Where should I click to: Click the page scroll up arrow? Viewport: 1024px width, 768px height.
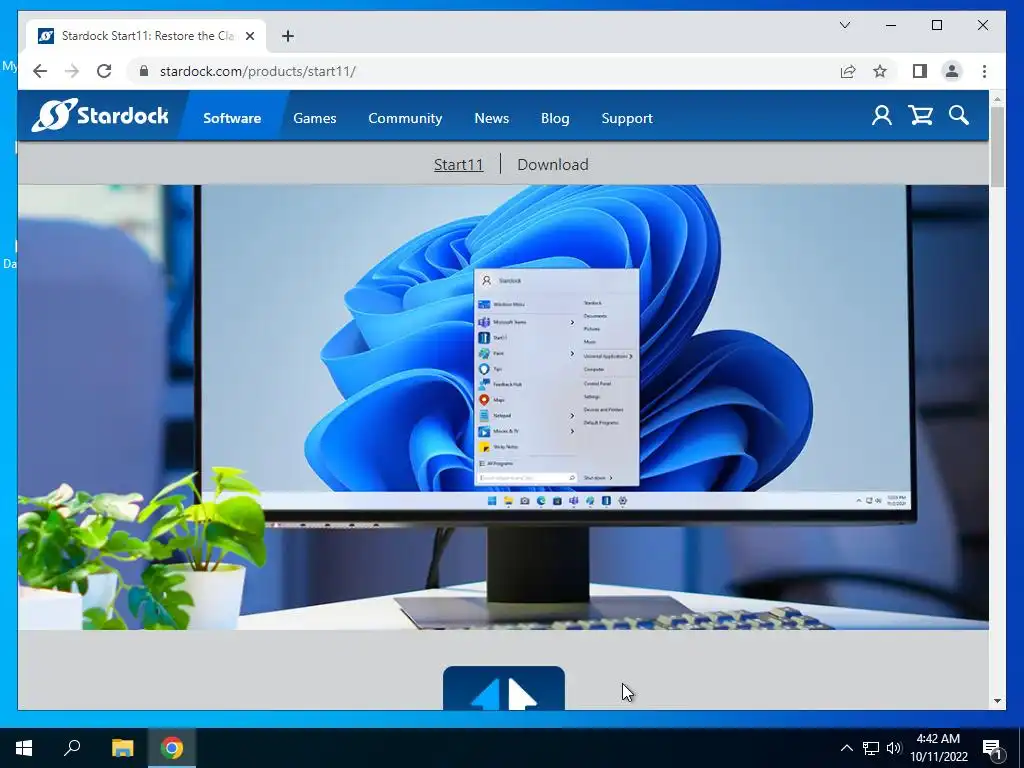pyautogui.click(x=997, y=99)
